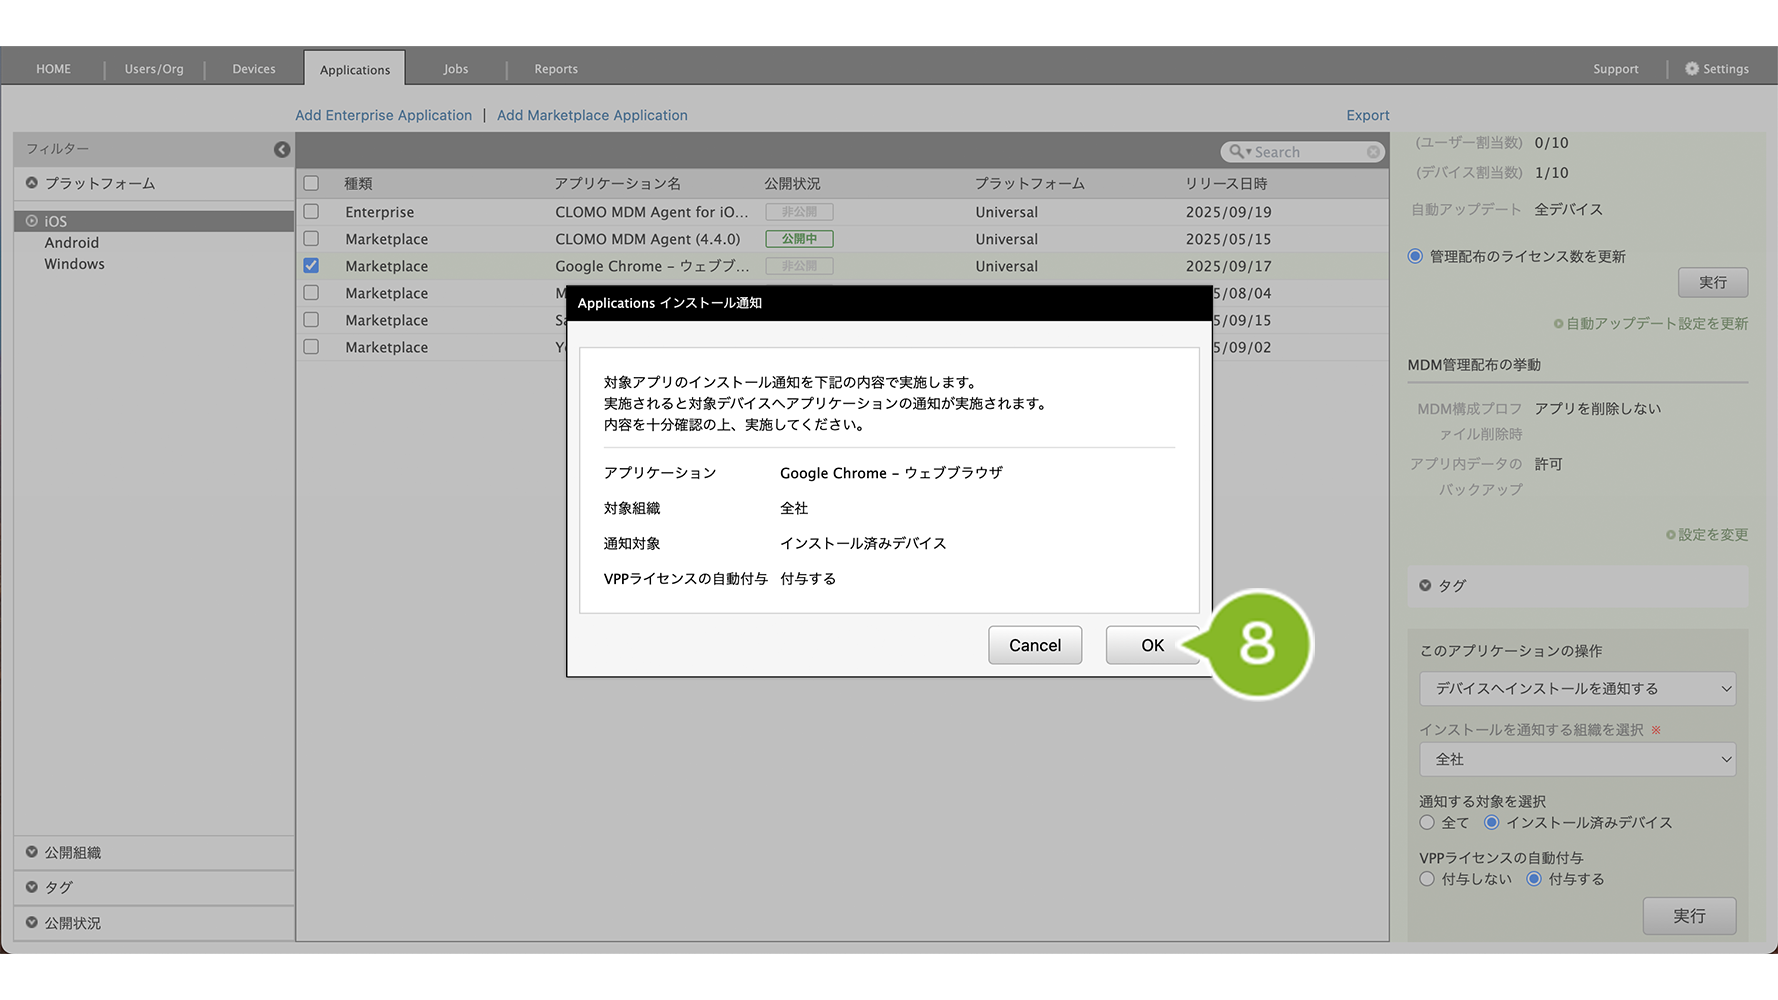Click the search magnifier icon
Screen dimensions: 1778x1000
tap(1237, 152)
